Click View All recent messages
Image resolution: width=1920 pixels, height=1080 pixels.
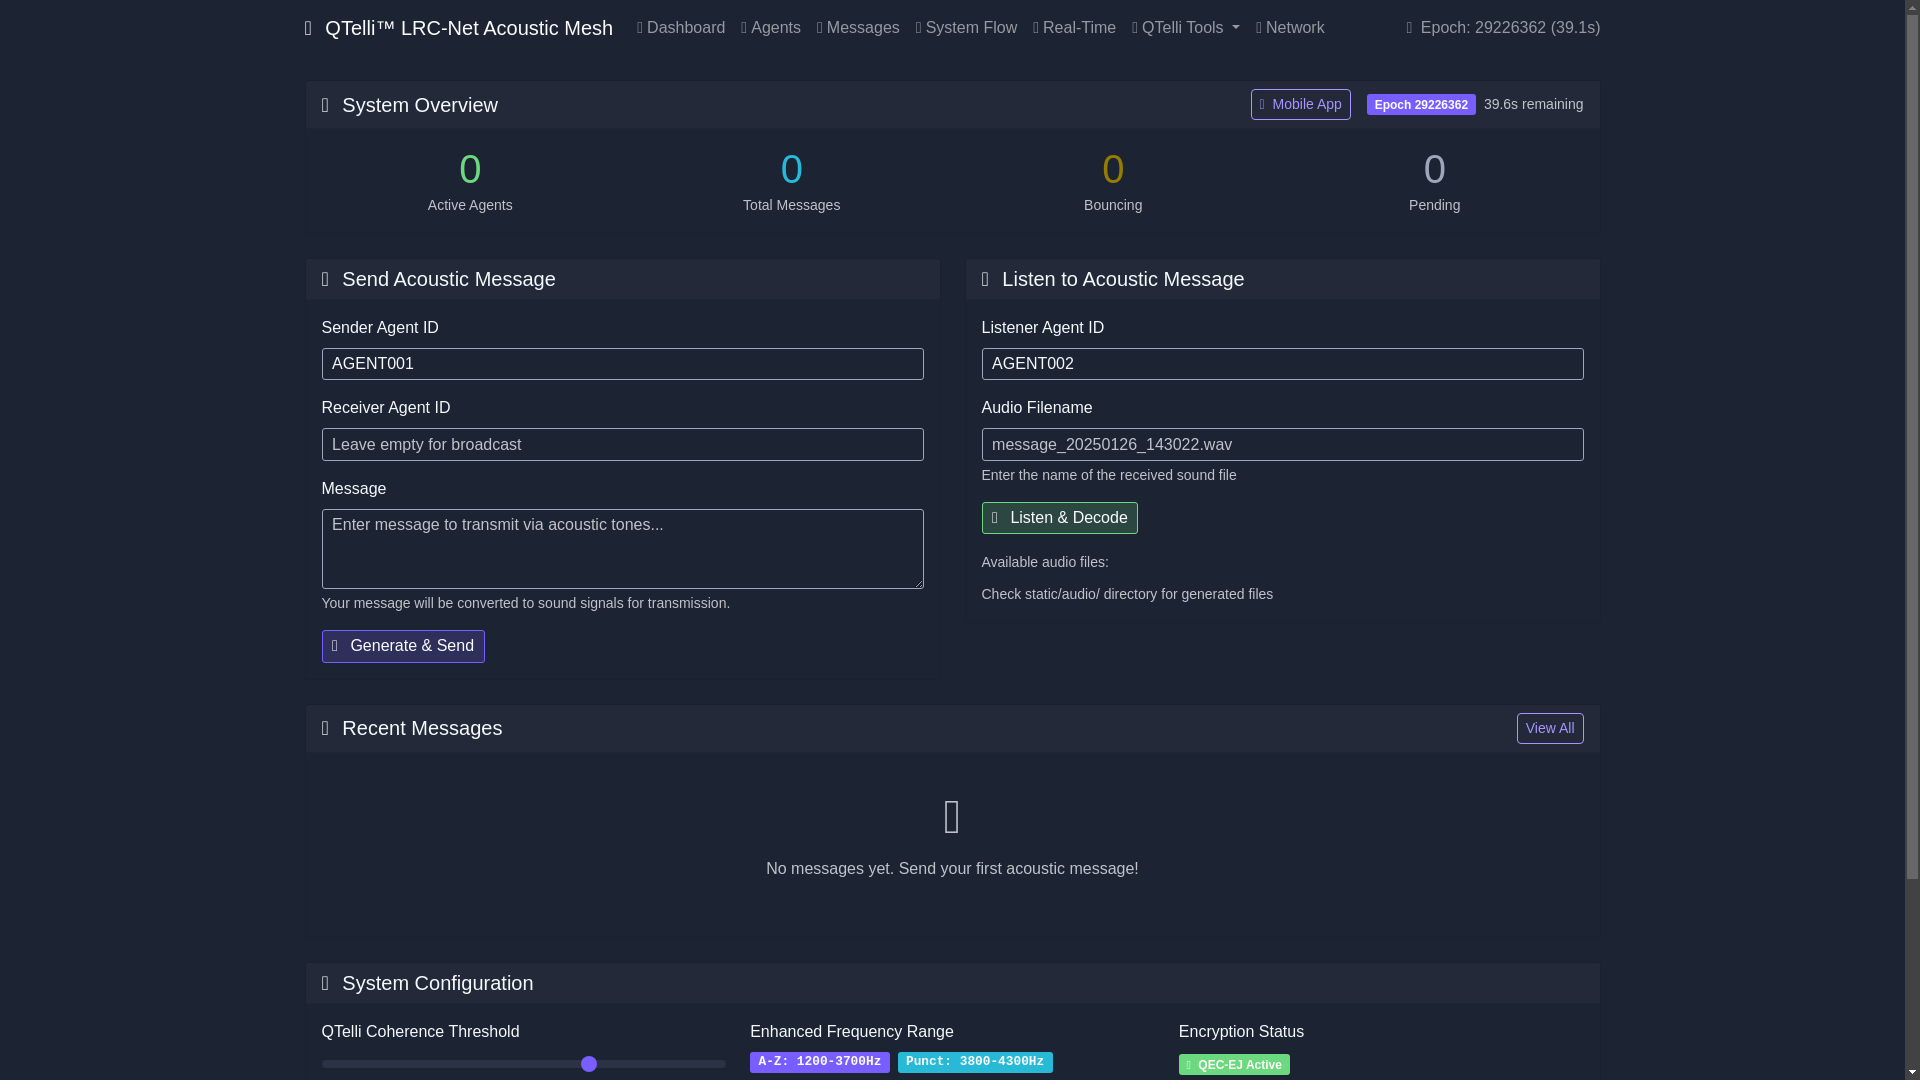point(1549,728)
